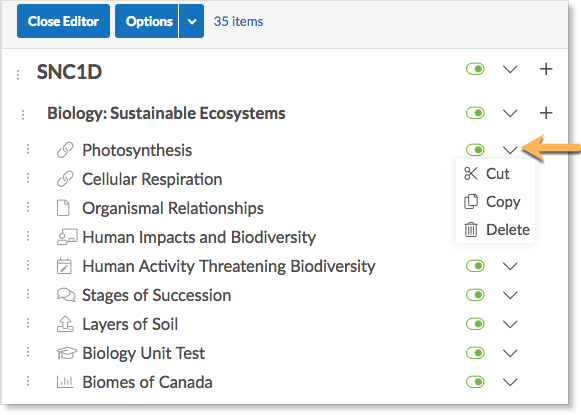Select Cut from the context menu
Viewport: 581px width, 415px height.
[x=487, y=174]
